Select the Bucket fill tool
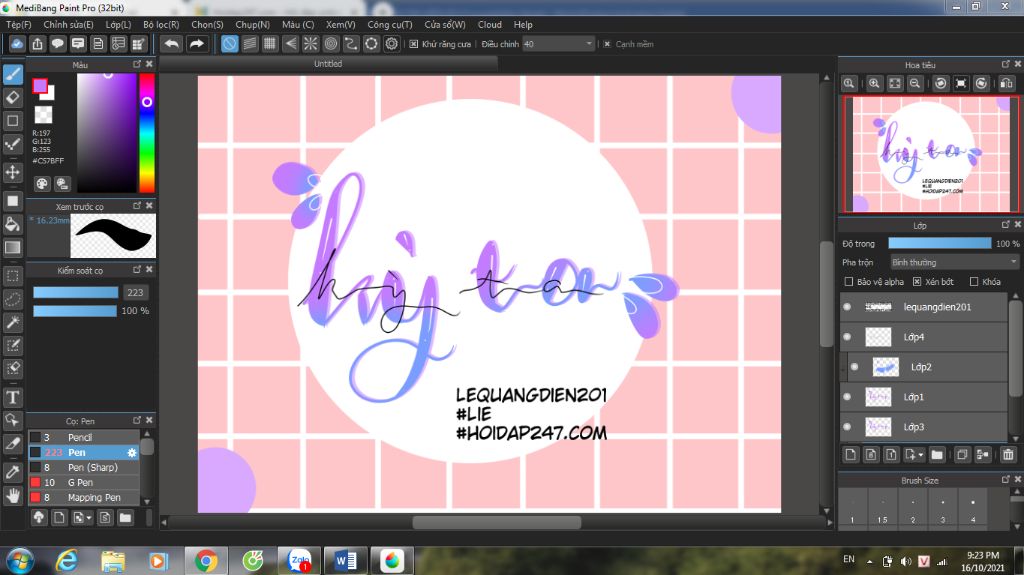This screenshot has width=1024, height=575. (x=12, y=224)
